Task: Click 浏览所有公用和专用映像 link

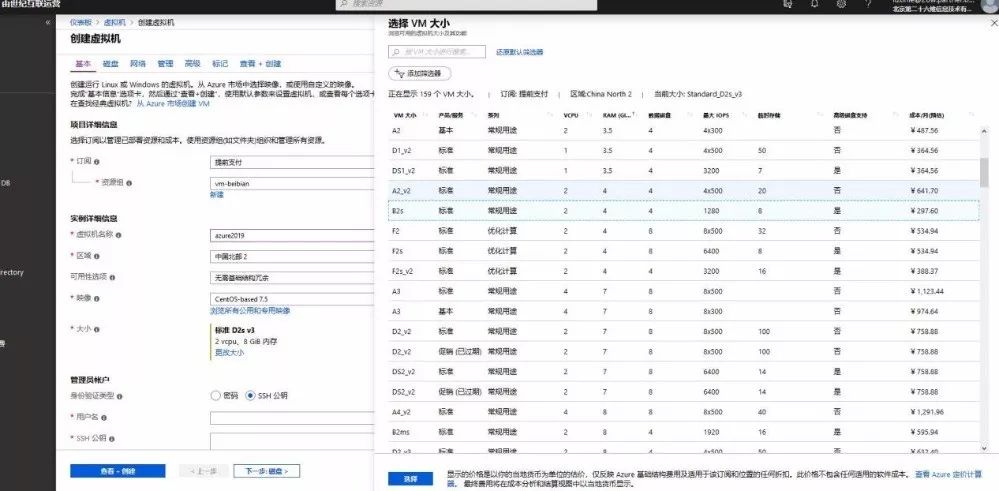Action: 250,311
